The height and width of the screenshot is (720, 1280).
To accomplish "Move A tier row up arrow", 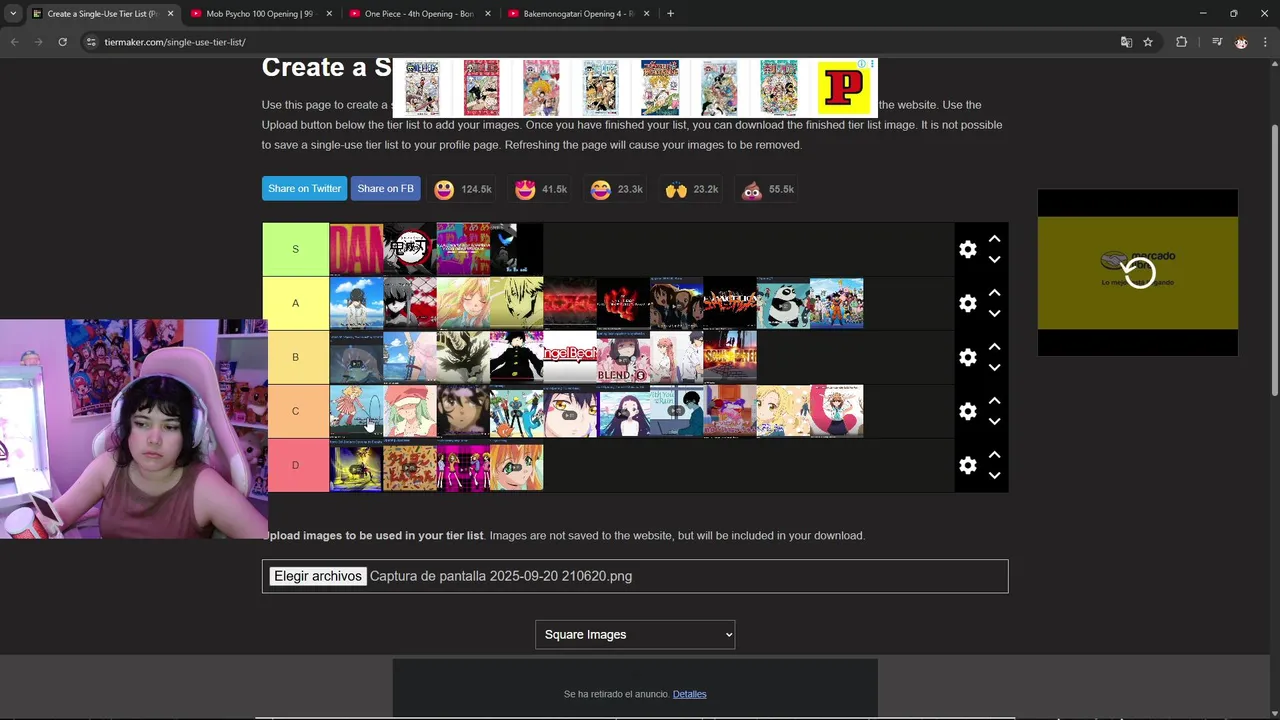I will (x=994, y=293).
